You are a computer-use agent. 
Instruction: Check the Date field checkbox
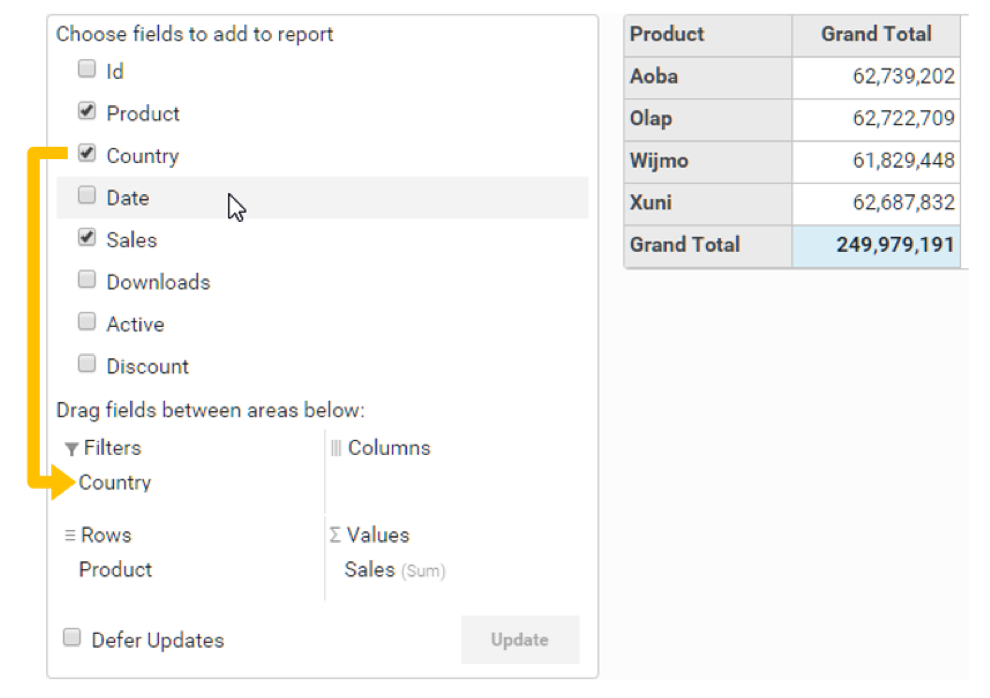[87, 195]
